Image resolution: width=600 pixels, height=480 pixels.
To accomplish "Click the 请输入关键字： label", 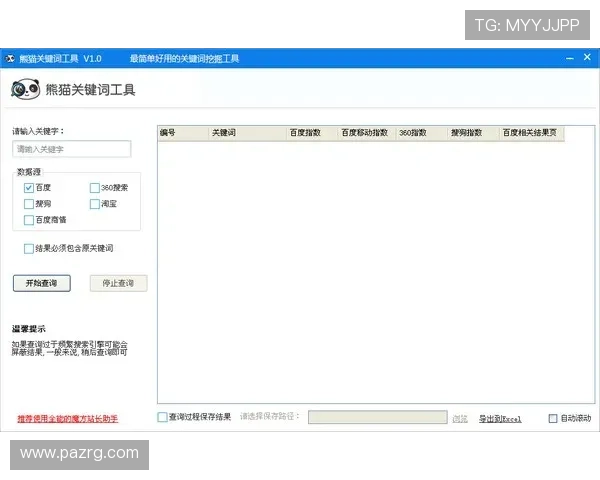I will 38,131.
